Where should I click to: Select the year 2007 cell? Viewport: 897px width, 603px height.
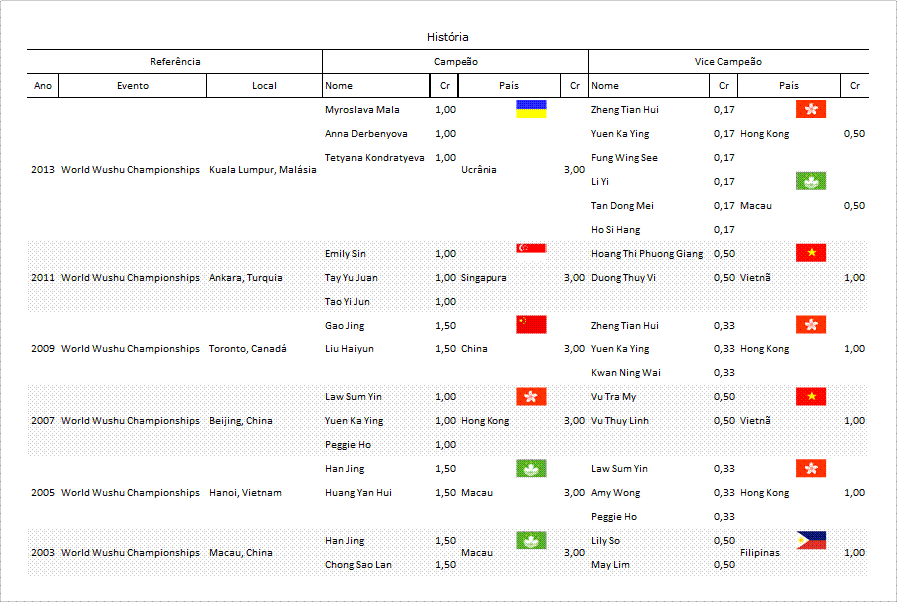pyautogui.click(x=43, y=421)
